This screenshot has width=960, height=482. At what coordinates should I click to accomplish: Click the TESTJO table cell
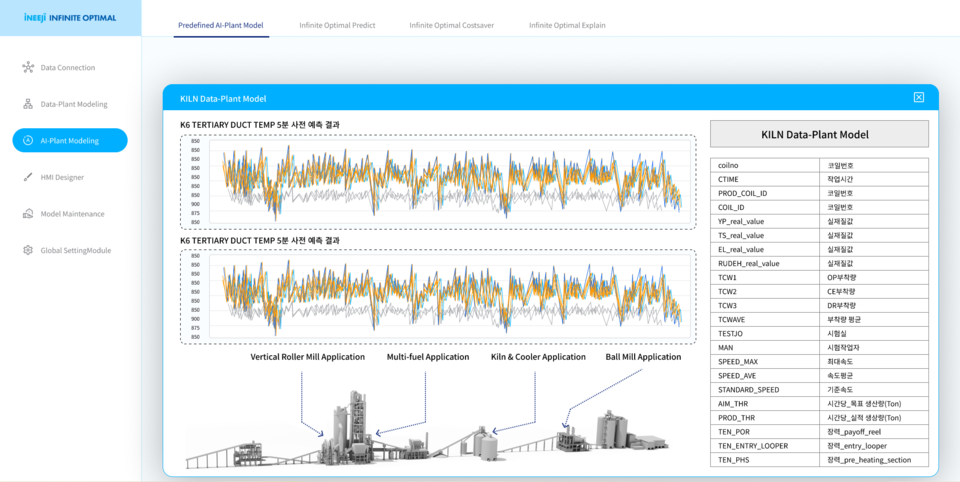765,334
